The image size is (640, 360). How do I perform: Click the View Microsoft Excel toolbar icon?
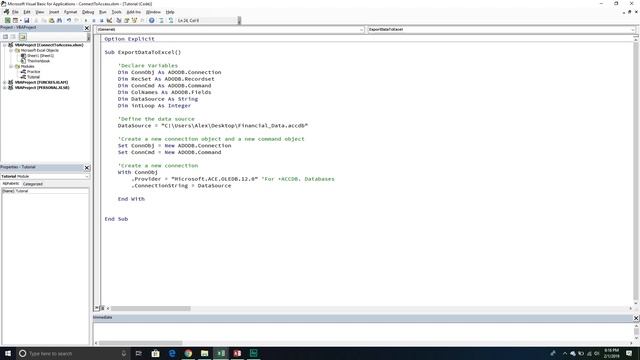[7, 20]
